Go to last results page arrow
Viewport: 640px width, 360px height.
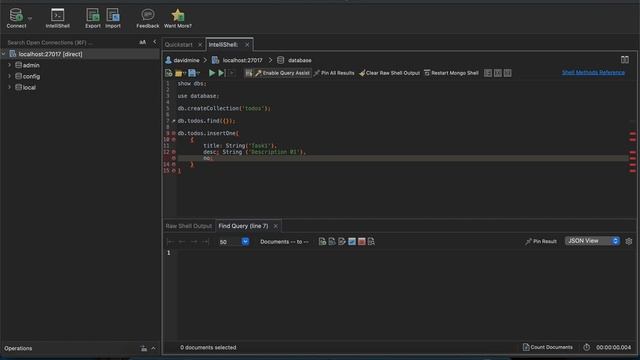pos(205,242)
